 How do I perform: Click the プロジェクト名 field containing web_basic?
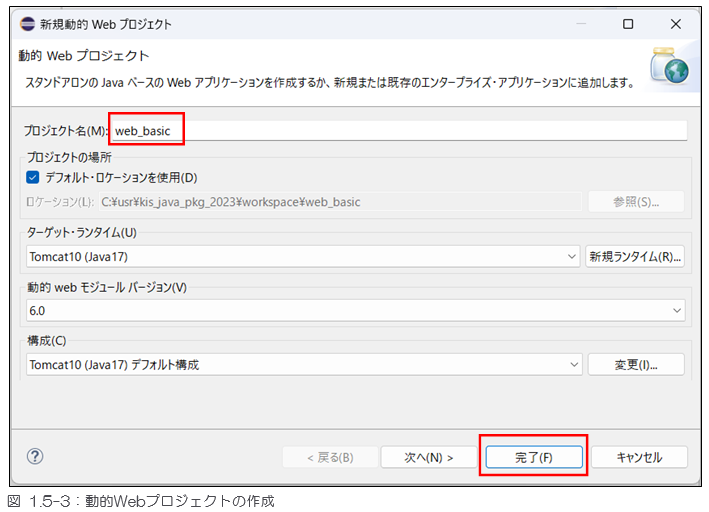tap(400, 130)
